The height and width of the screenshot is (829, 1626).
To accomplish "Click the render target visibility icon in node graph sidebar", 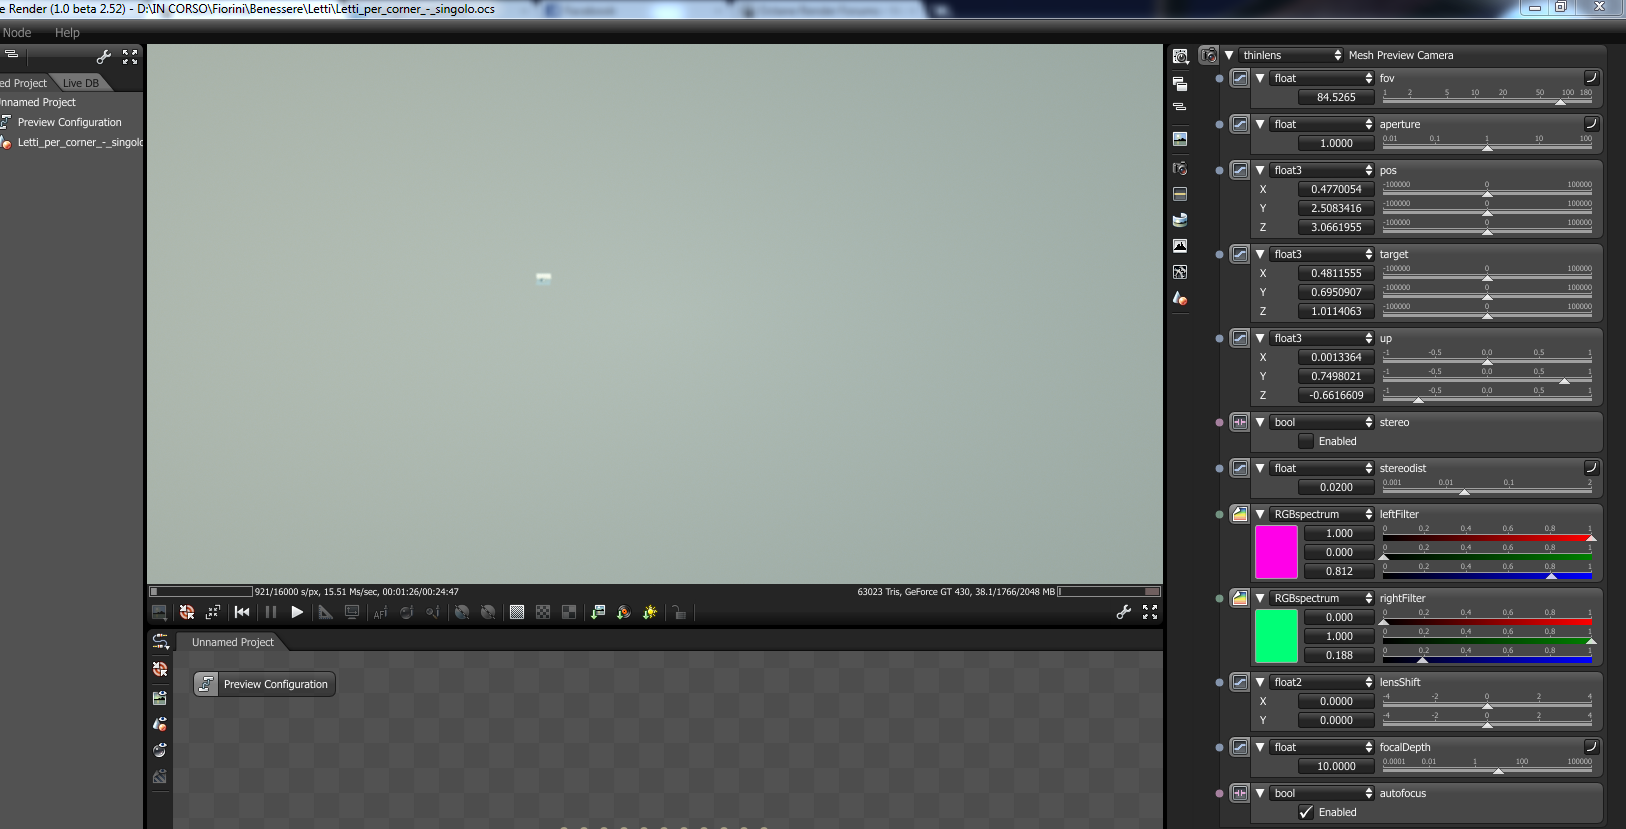I will point(160,697).
